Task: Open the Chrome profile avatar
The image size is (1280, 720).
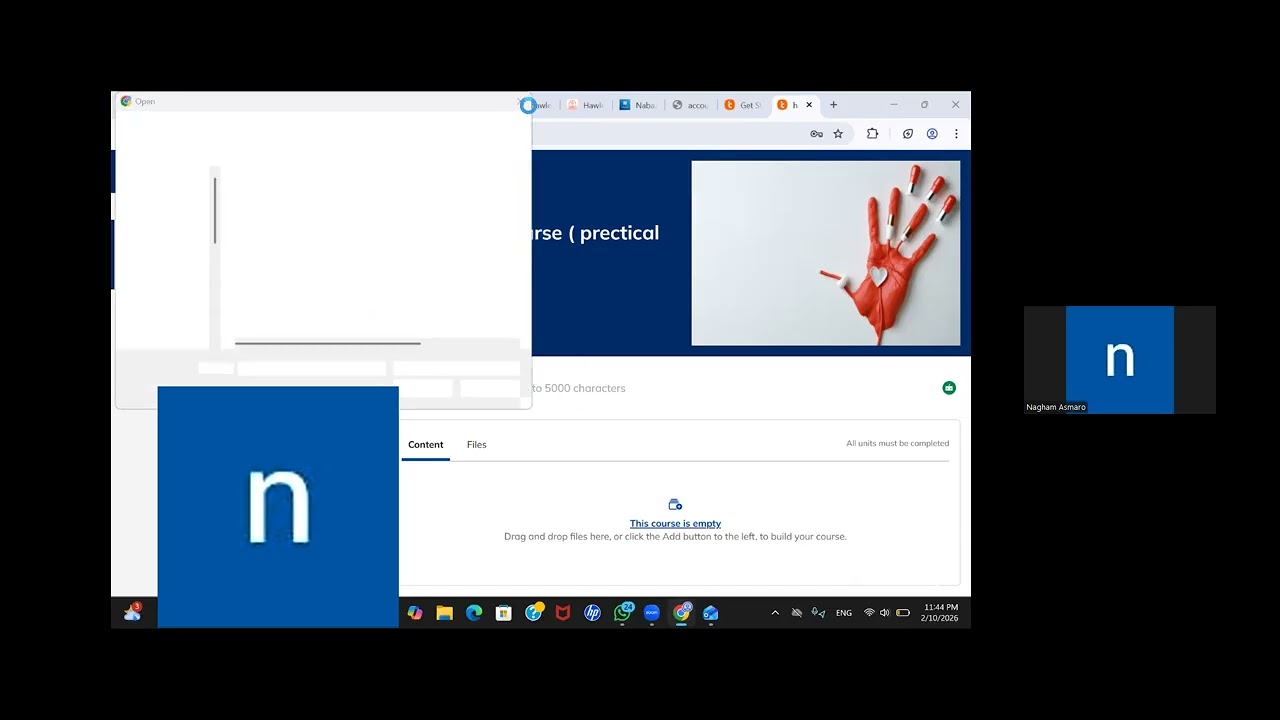Action: pyautogui.click(x=932, y=134)
